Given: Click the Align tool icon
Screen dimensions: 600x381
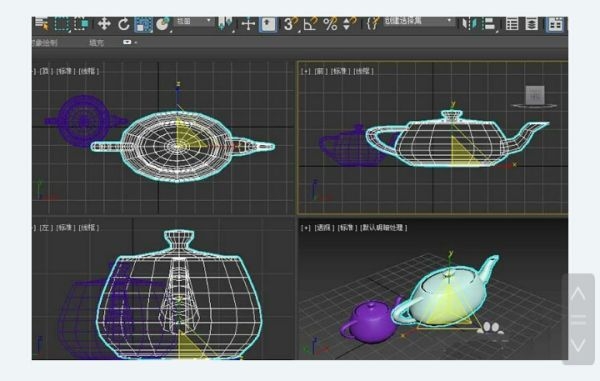Looking at the screenshot, I should (489, 24).
